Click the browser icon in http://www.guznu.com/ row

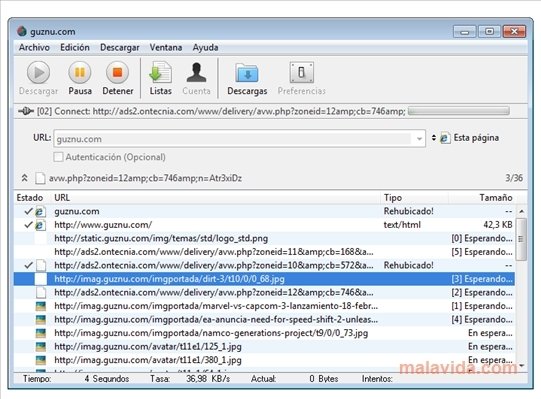tap(40, 225)
